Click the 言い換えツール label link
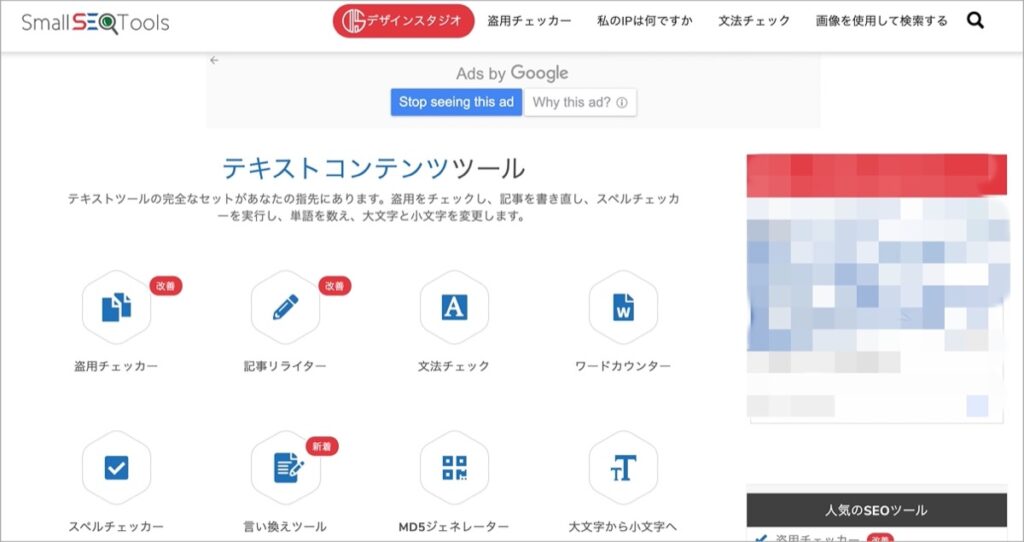1024x542 pixels. (285, 526)
